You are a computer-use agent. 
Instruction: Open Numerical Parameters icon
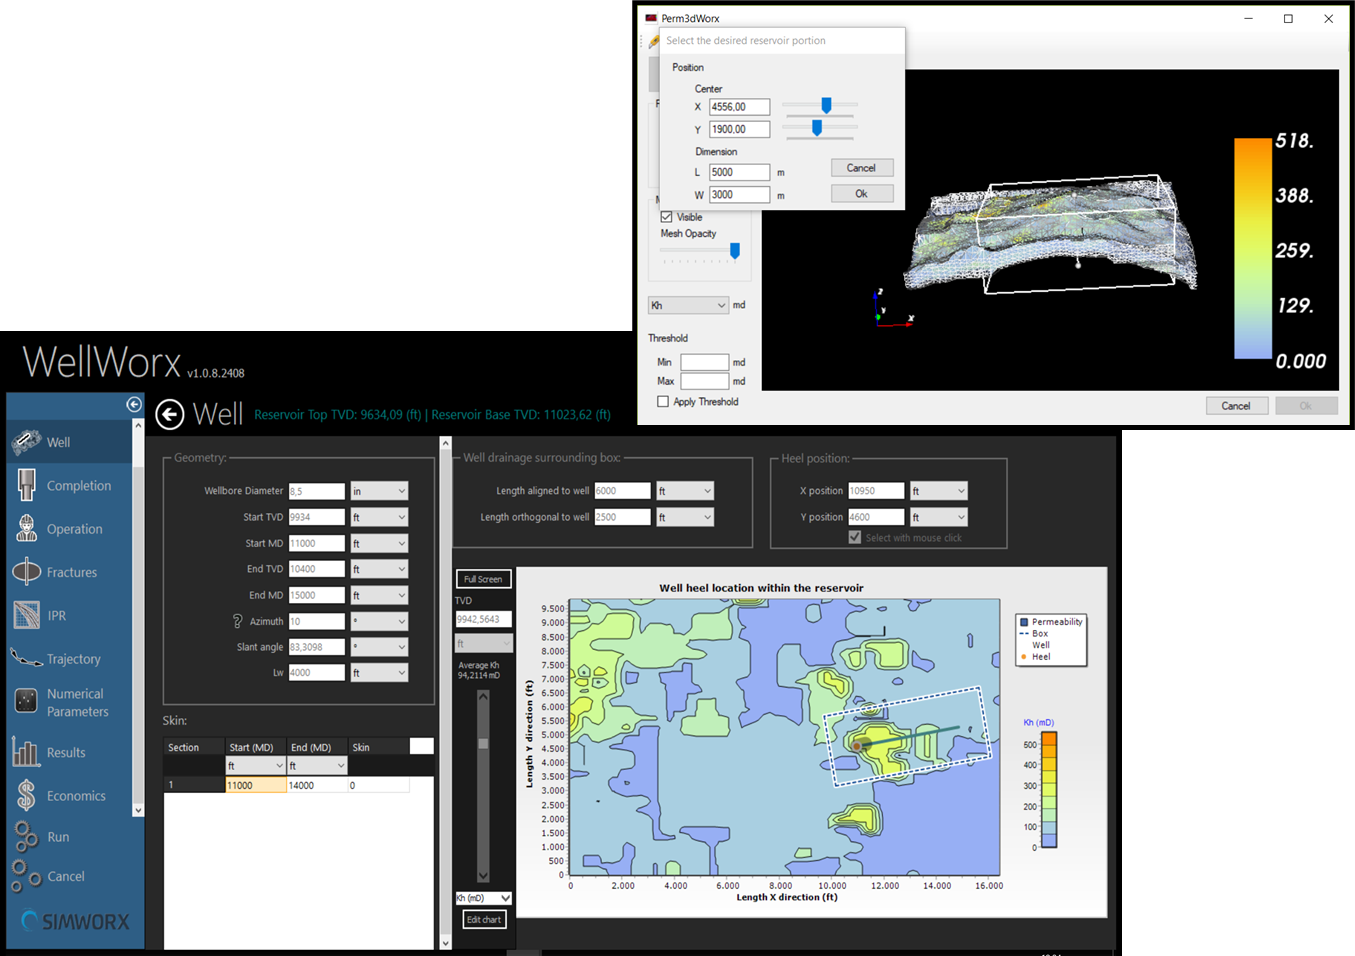point(27,701)
